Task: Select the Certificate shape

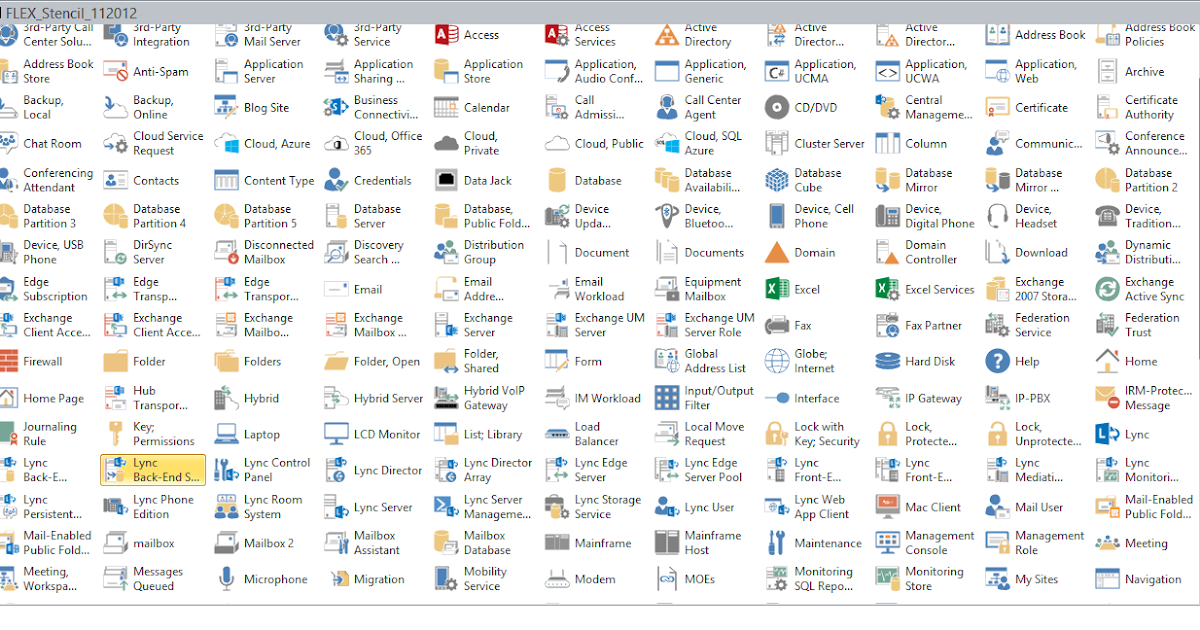Action: click(x=1027, y=107)
